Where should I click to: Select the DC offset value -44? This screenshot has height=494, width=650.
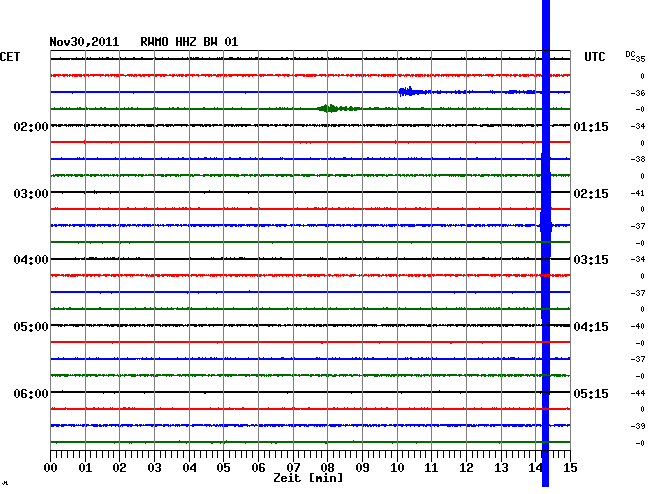(x=638, y=393)
